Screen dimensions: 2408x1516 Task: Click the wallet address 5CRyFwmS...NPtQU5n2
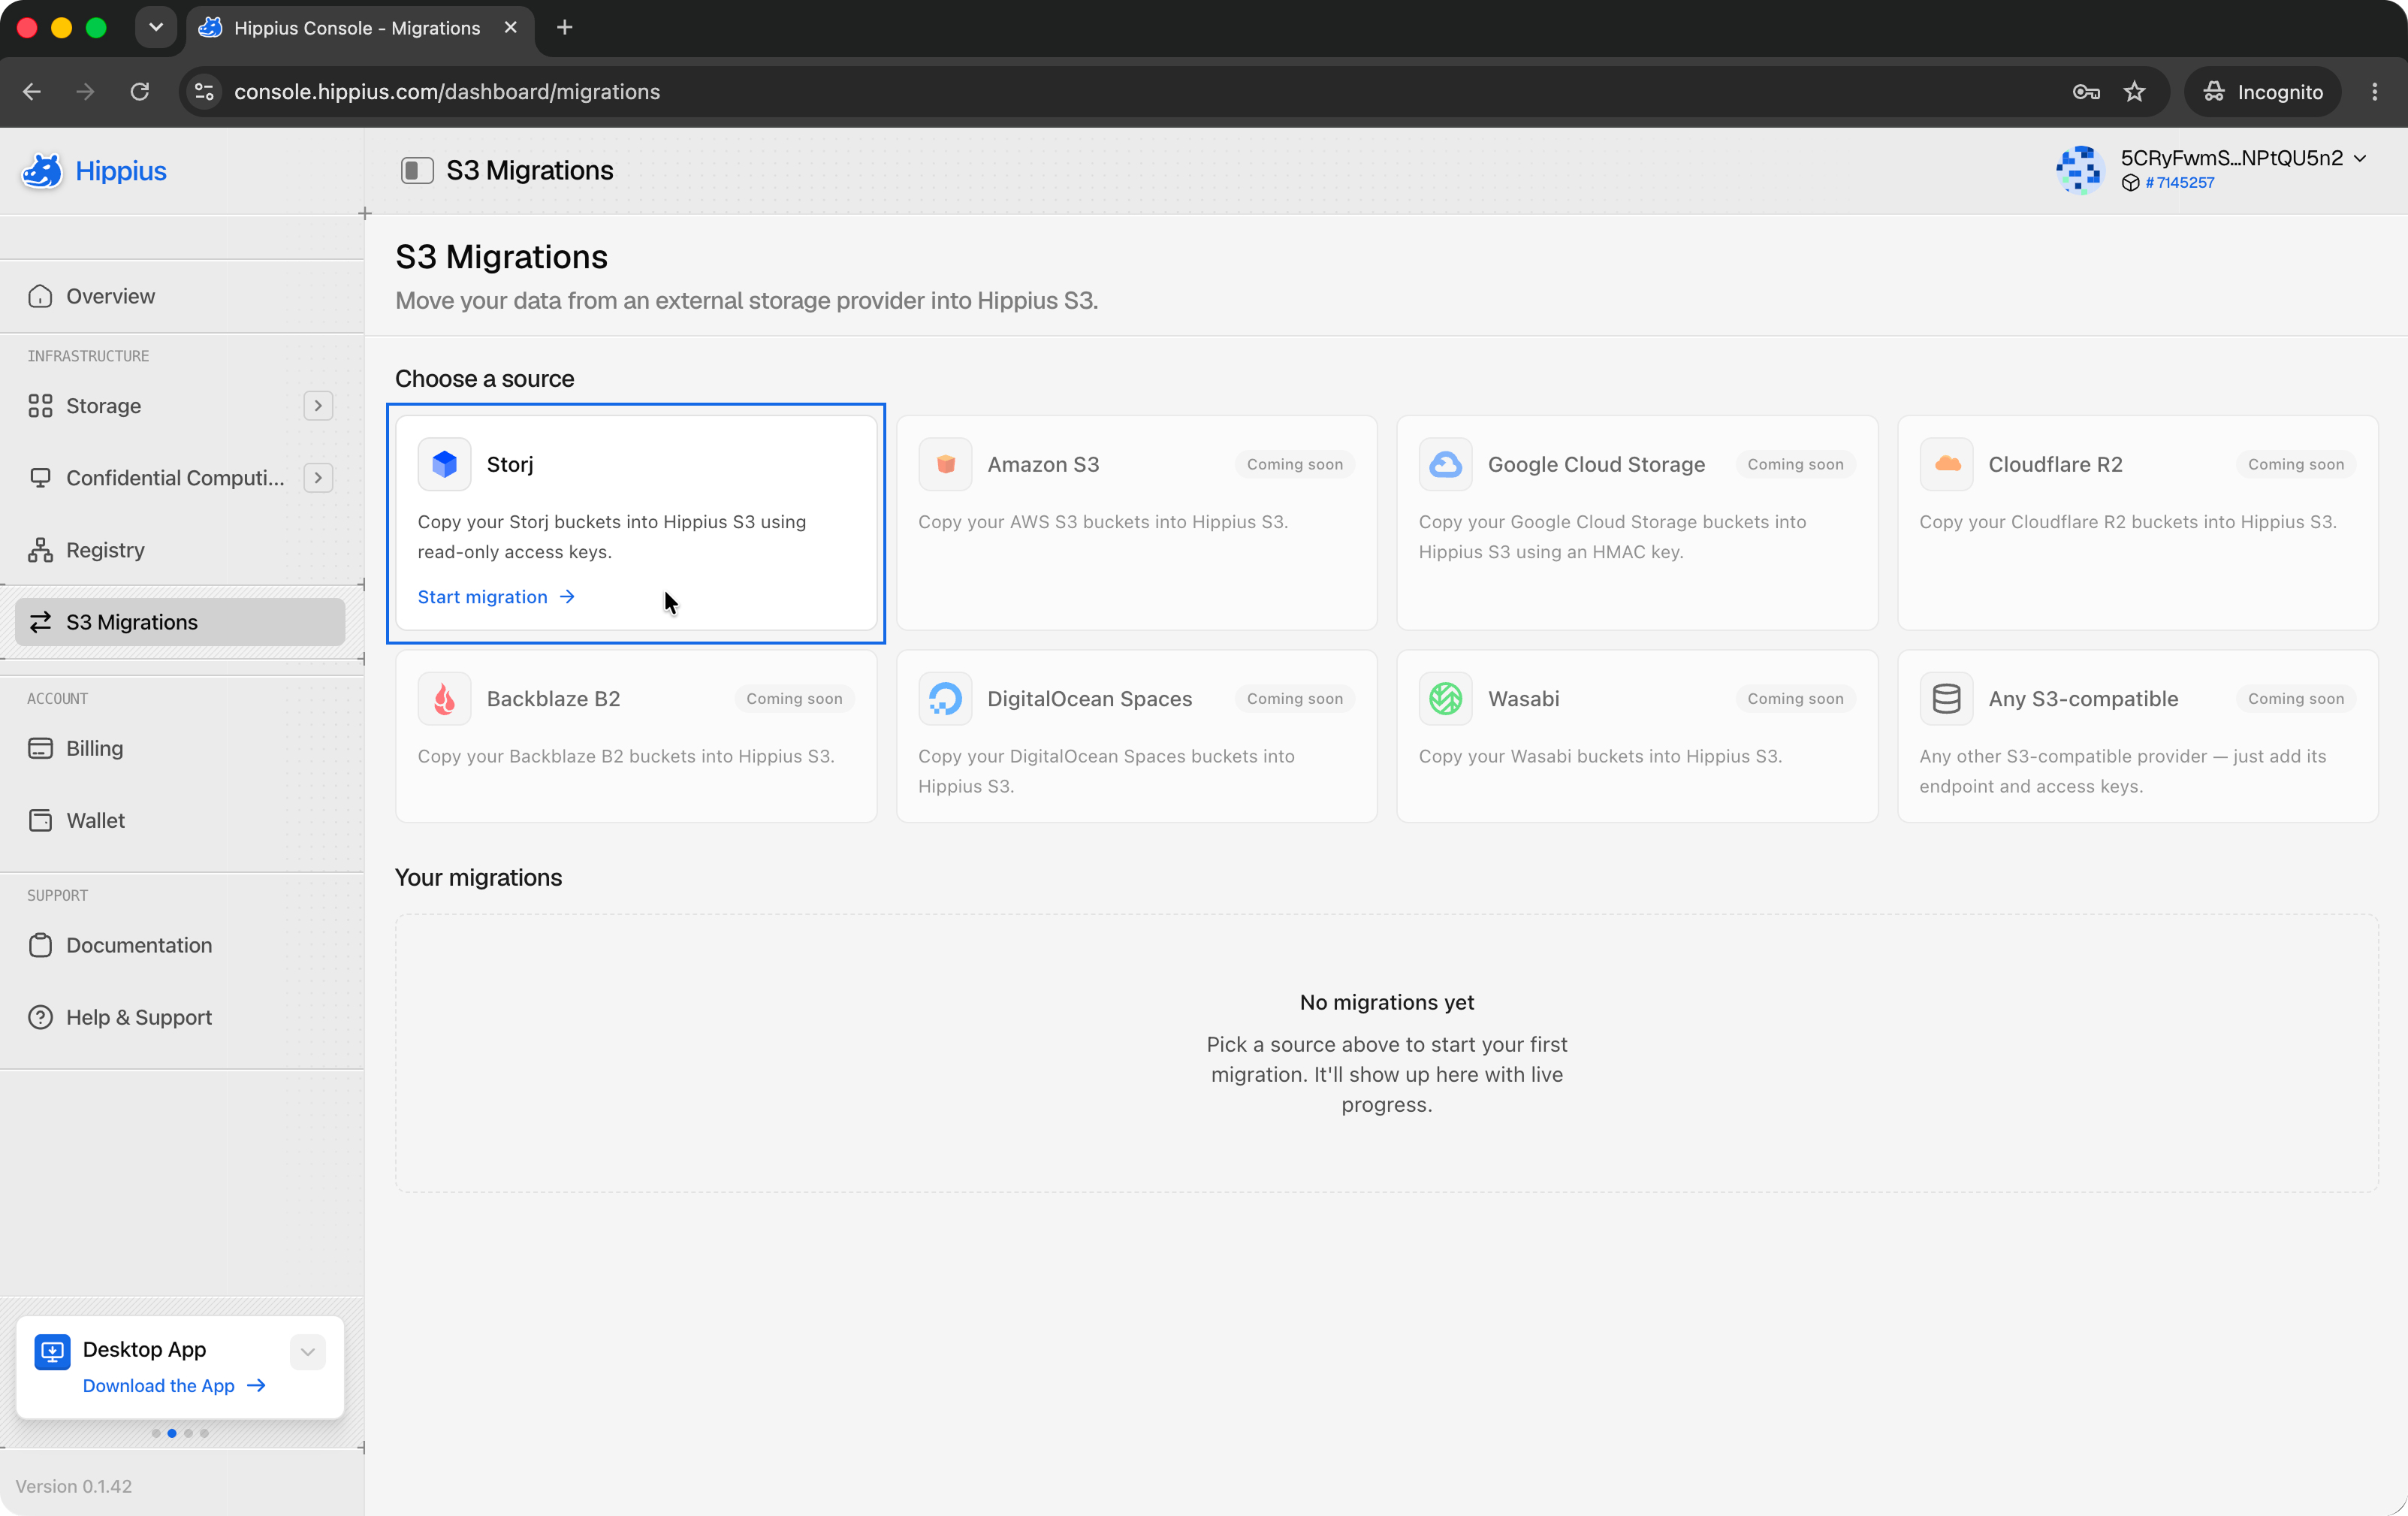click(x=2231, y=158)
